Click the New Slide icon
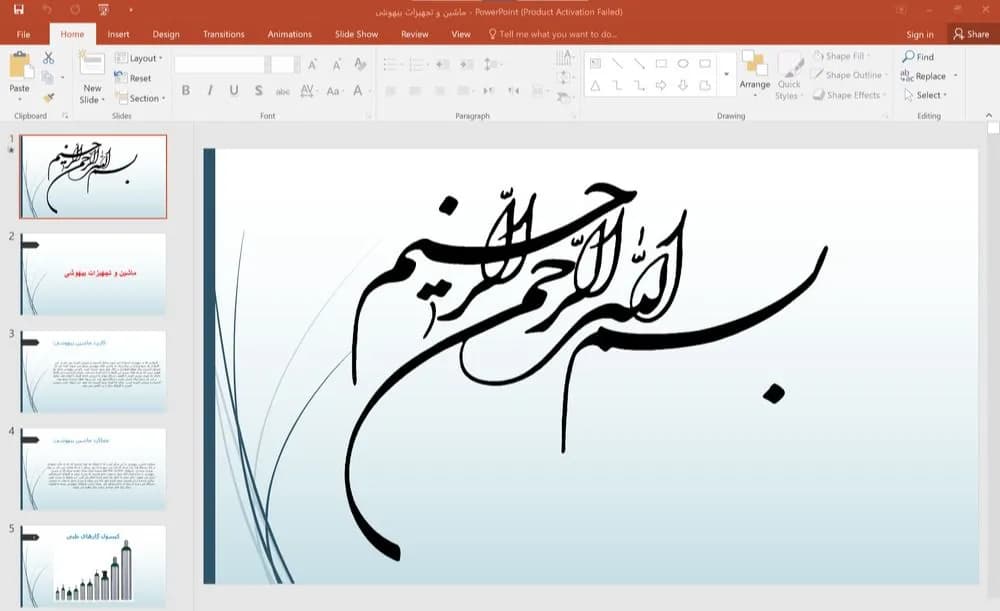The height and width of the screenshot is (611, 1000). (x=92, y=64)
